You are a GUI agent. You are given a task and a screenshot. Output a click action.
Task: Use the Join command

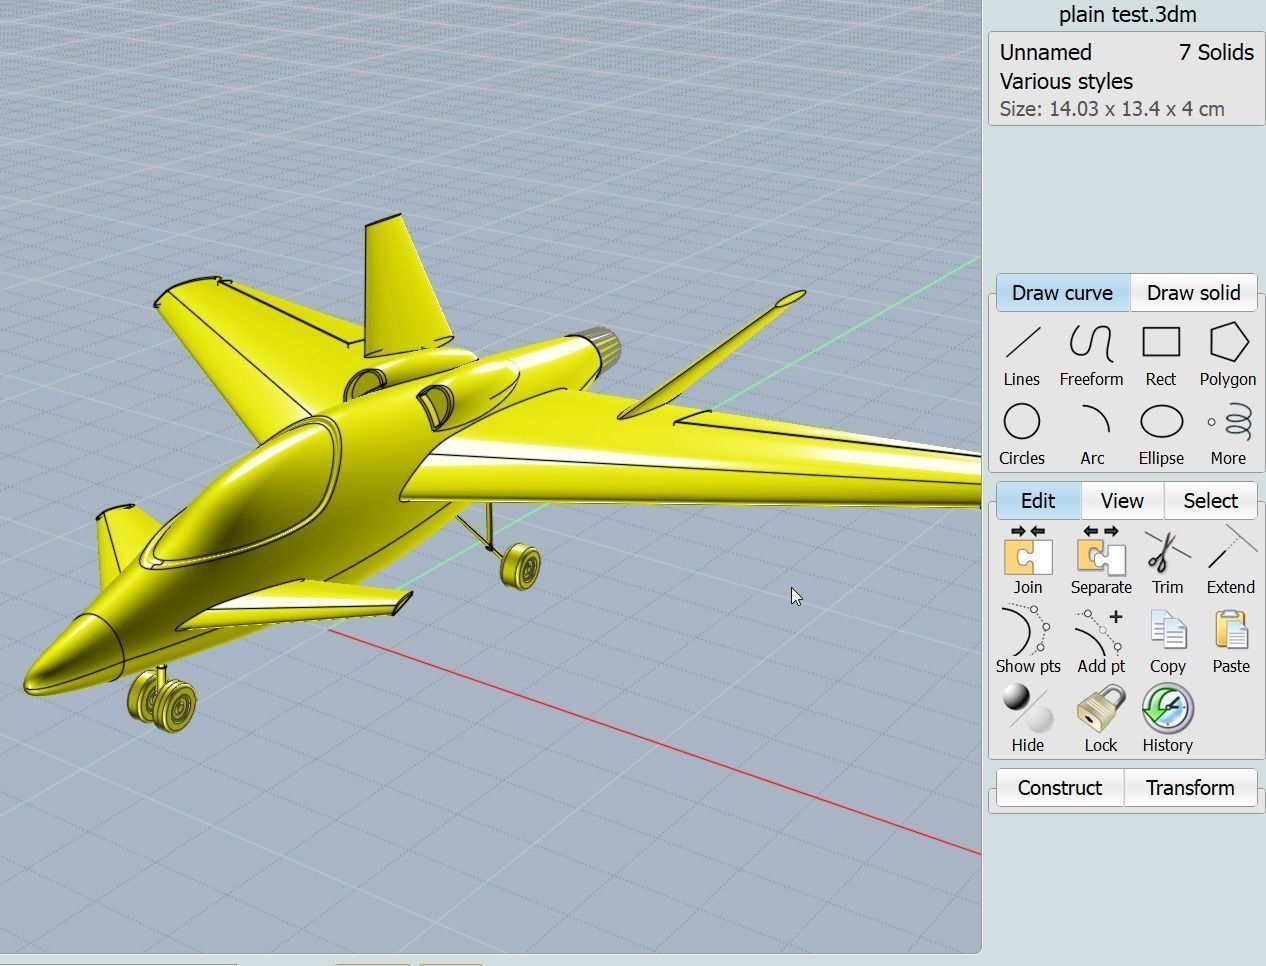1027,562
